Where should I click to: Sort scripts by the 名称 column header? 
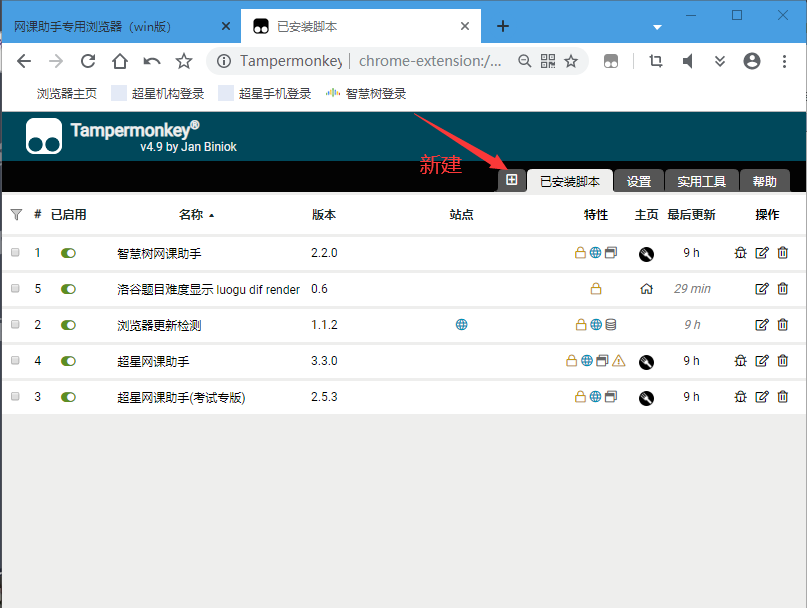(191, 215)
